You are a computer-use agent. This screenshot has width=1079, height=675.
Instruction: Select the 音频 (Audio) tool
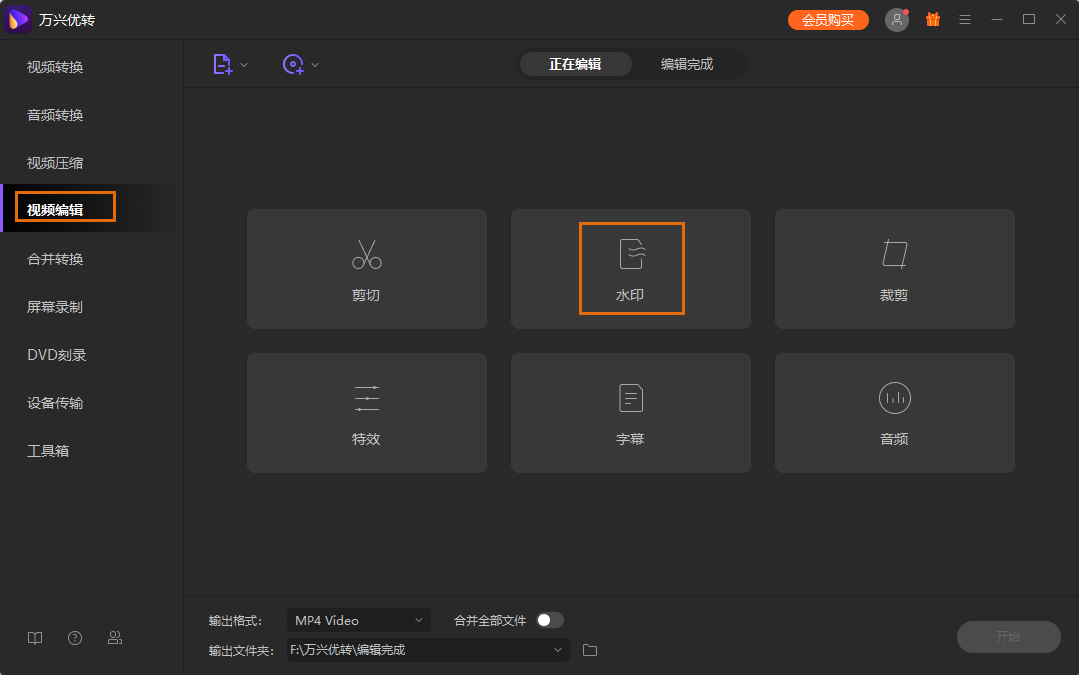[893, 412]
